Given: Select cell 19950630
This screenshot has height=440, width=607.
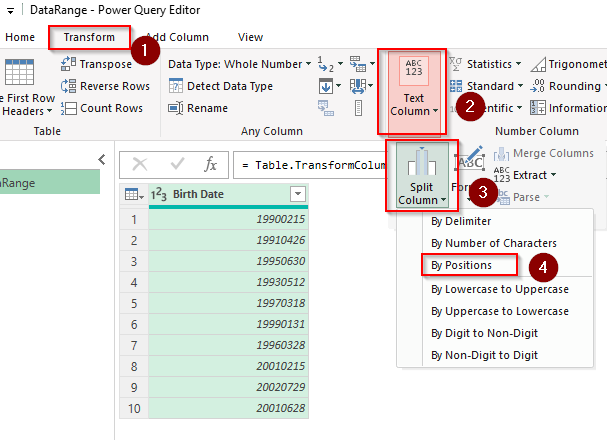Looking at the screenshot, I should click(228, 261).
